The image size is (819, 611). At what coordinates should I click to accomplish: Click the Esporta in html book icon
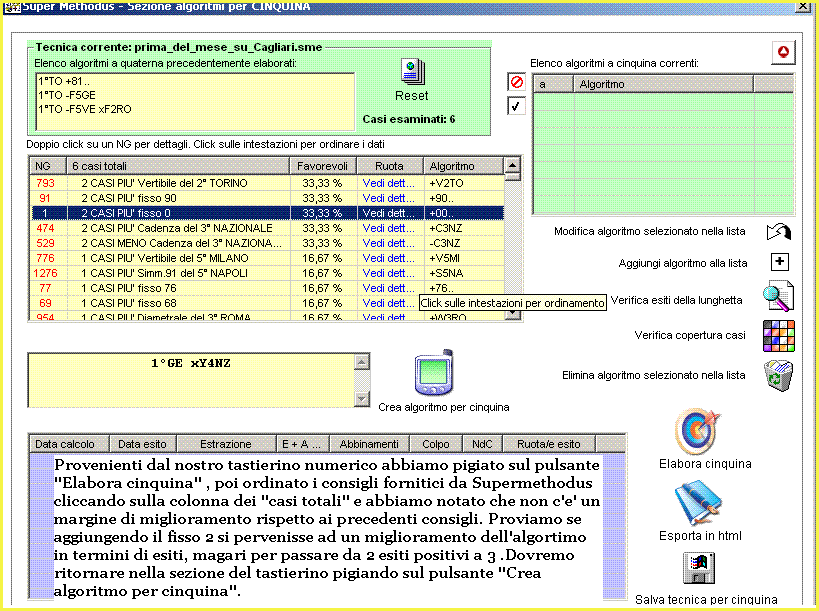click(x=698, y=502)
